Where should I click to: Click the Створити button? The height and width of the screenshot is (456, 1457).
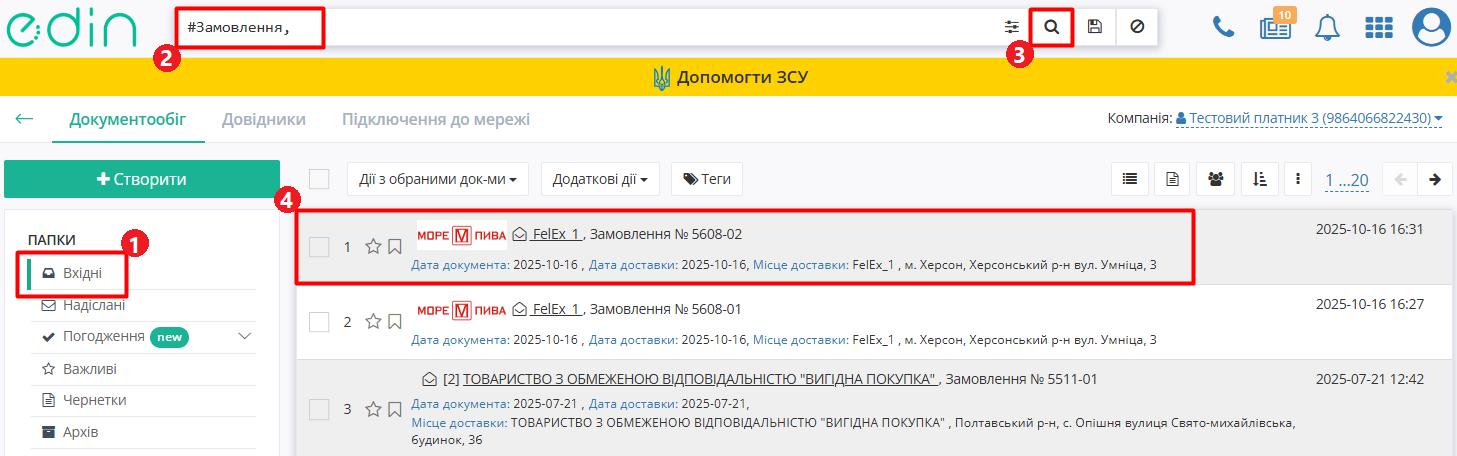(x=141, y=179)
